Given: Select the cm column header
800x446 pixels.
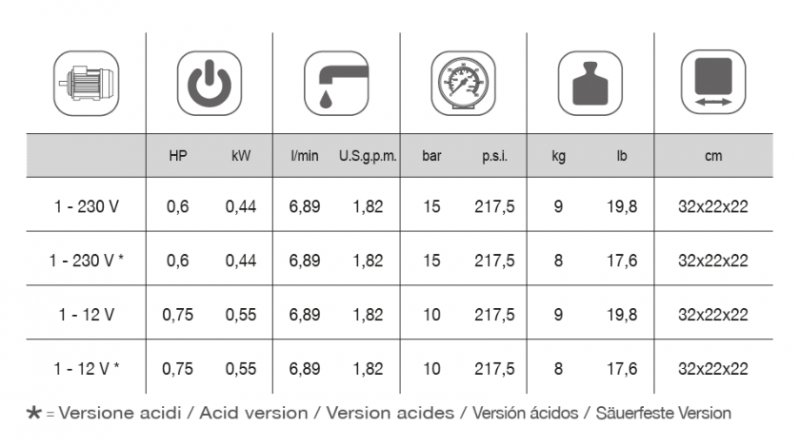Looking at the screenshot, I should pyautogui.click(x=713, y=156).
